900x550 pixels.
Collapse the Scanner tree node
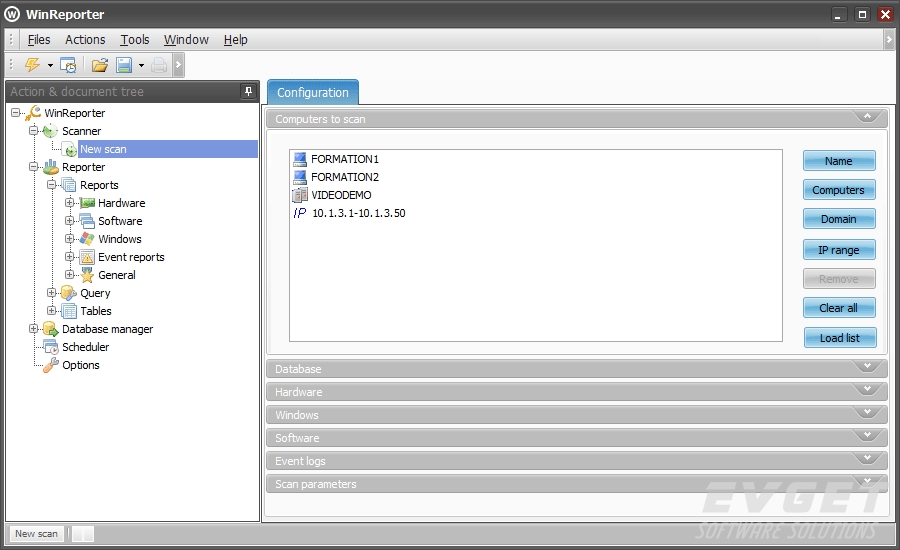[x=33, y=131]
